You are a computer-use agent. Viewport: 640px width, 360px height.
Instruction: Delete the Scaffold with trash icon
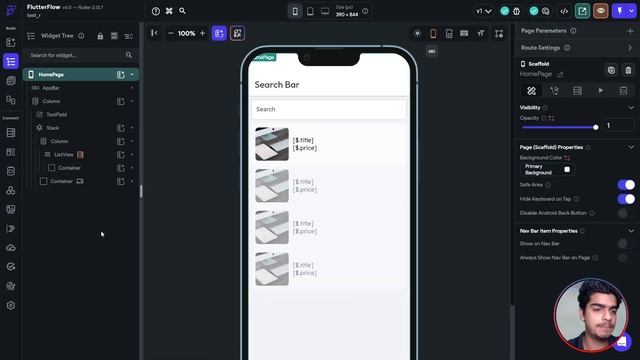628,70
